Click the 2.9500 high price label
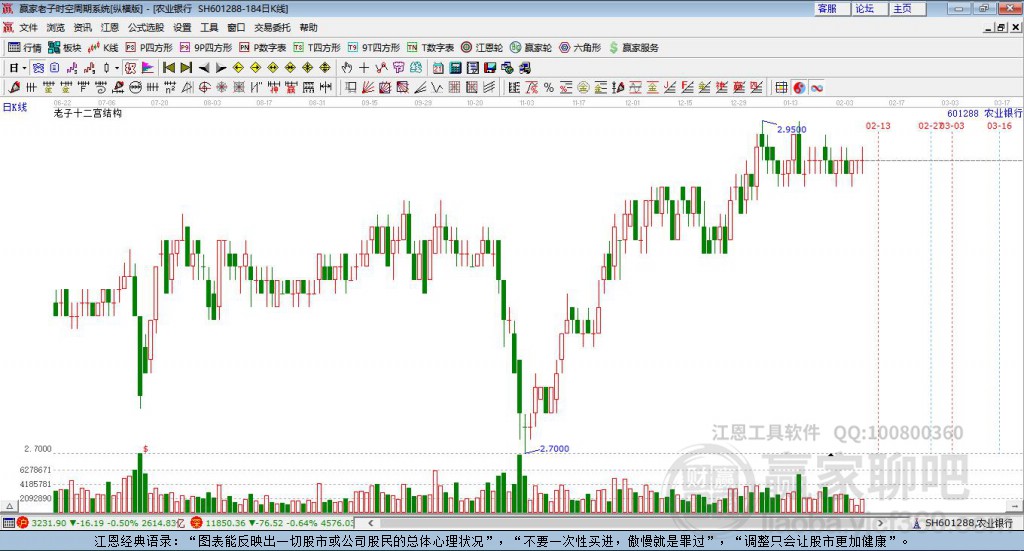 click(x=791, y=130)
